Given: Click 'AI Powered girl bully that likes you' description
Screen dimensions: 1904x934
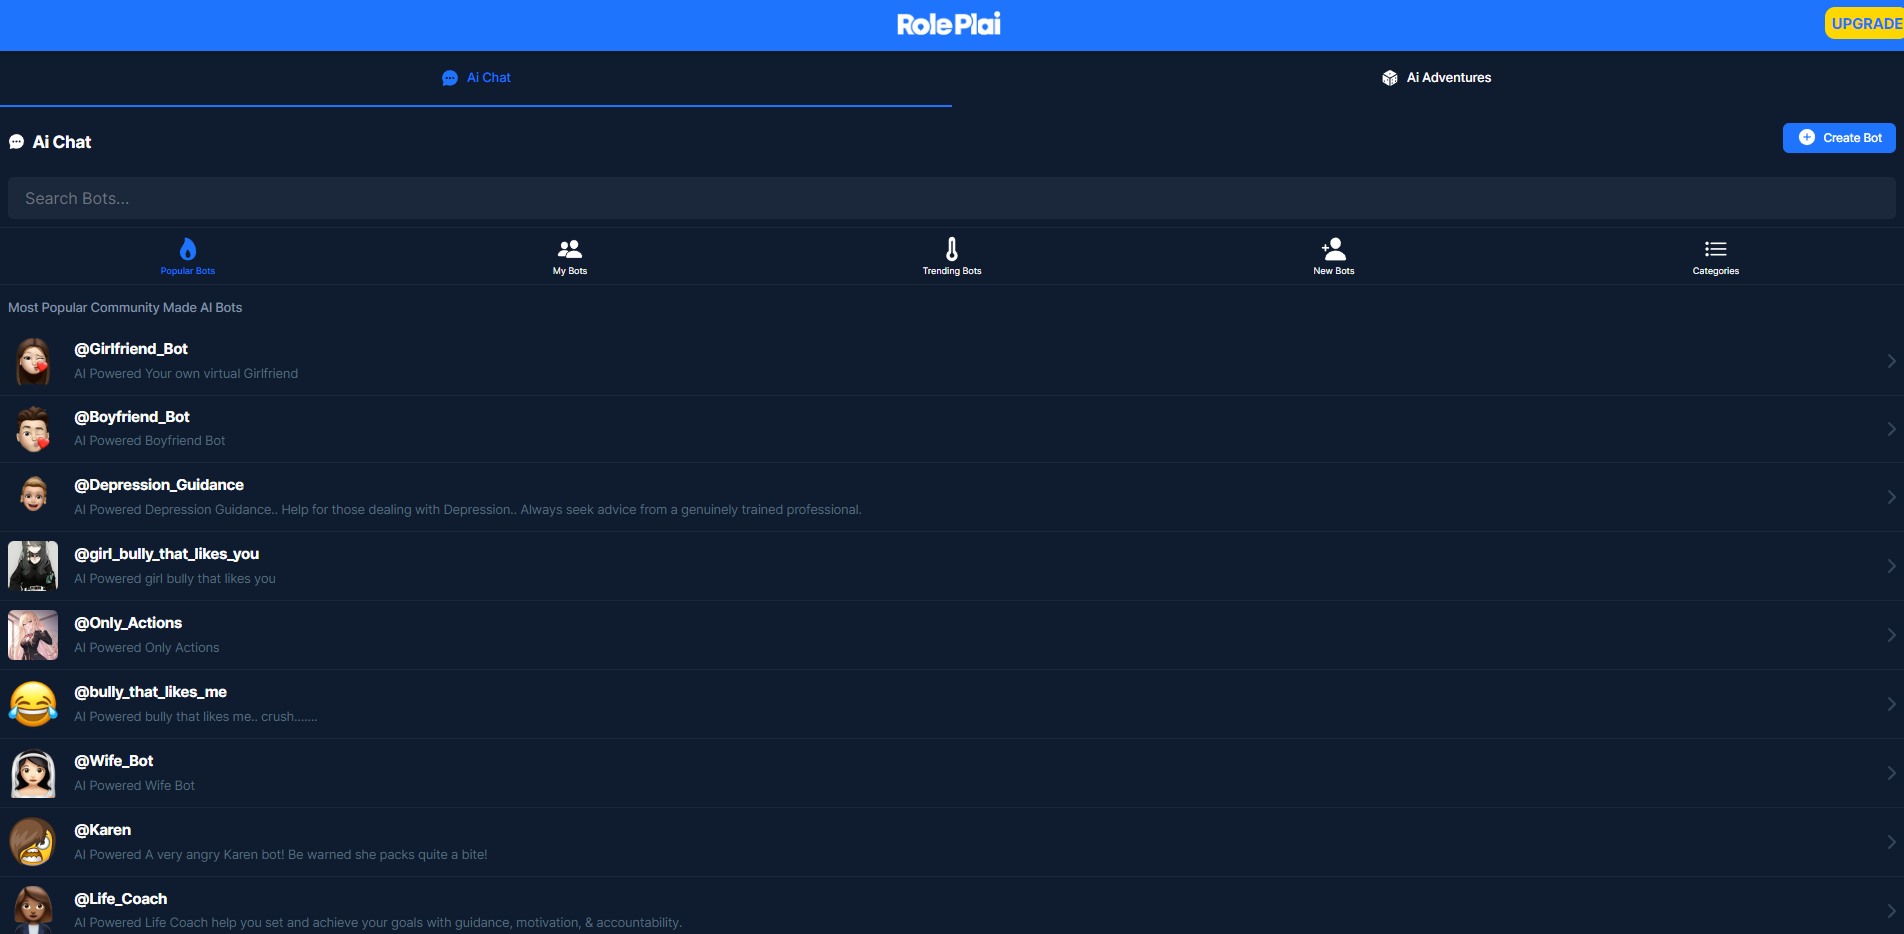Looking at the screenshot, I should coord(175,579).
